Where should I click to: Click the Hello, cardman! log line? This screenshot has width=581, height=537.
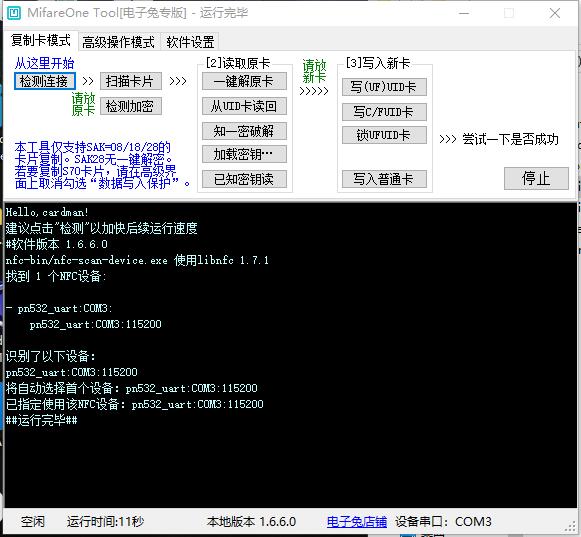47,212
